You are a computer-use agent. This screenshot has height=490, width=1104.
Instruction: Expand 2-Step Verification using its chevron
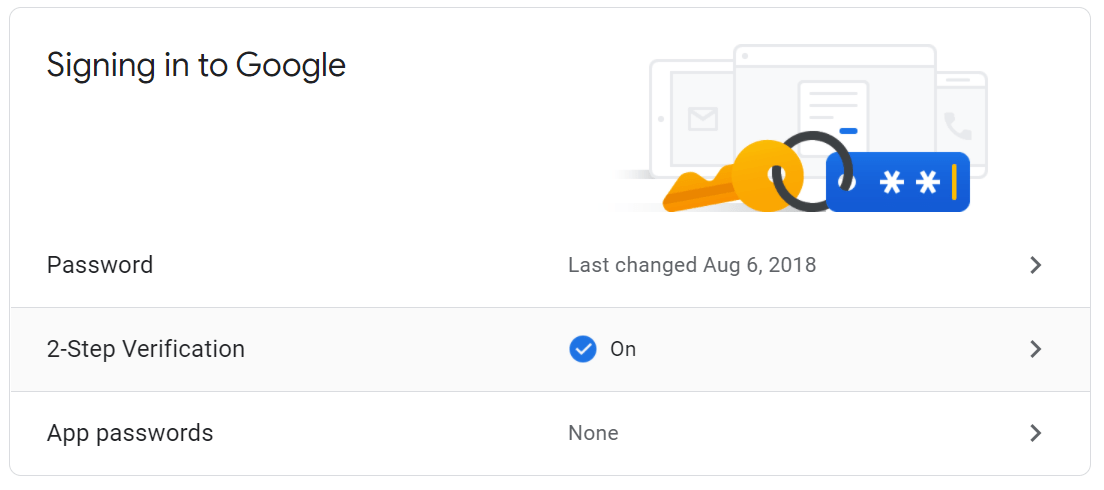click(1036, 349)
